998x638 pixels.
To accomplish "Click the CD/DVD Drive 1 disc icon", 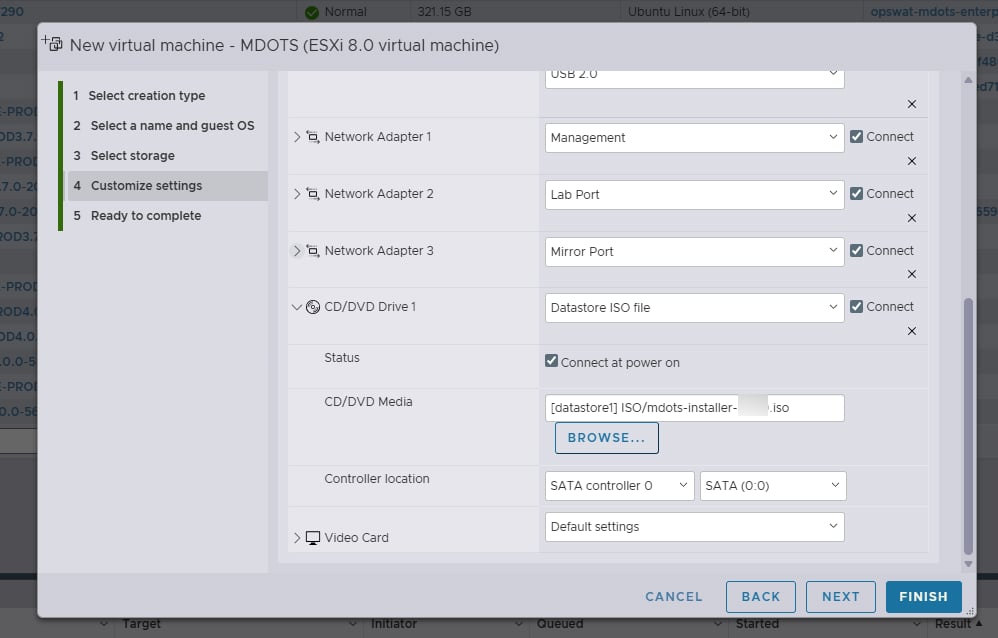I will pos(313,307).
